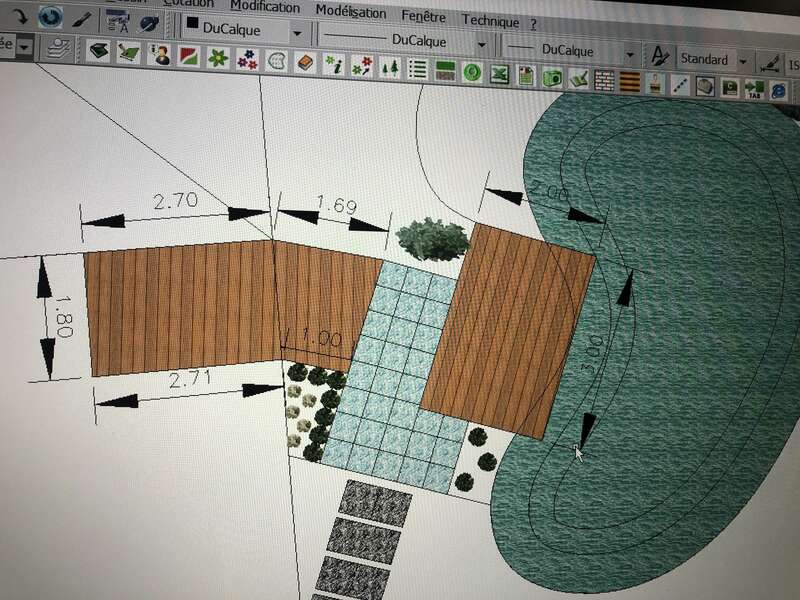Open the Modification menu
Screen dimensions: 800x600
[x=264, y=6]
